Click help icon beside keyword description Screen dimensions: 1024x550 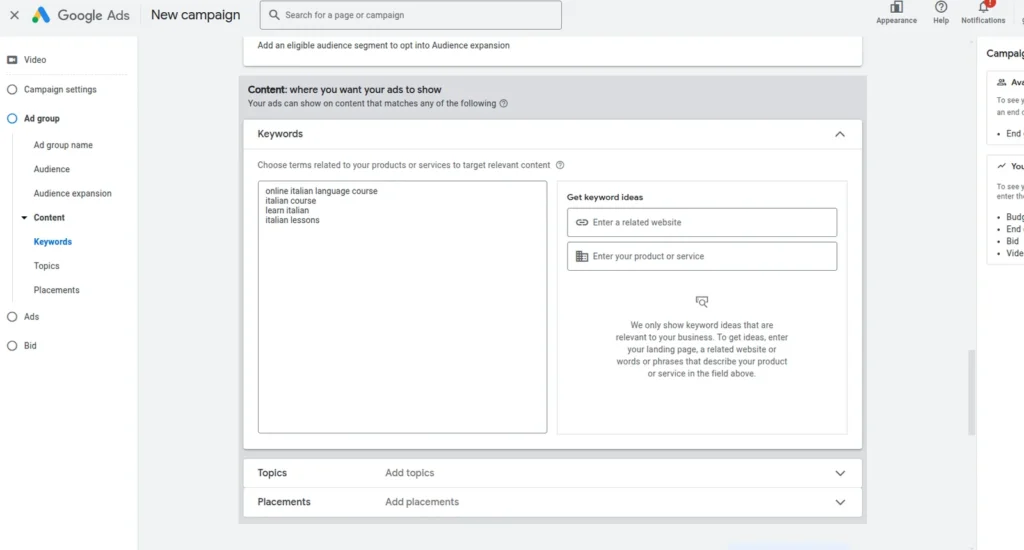coord(560,165)
